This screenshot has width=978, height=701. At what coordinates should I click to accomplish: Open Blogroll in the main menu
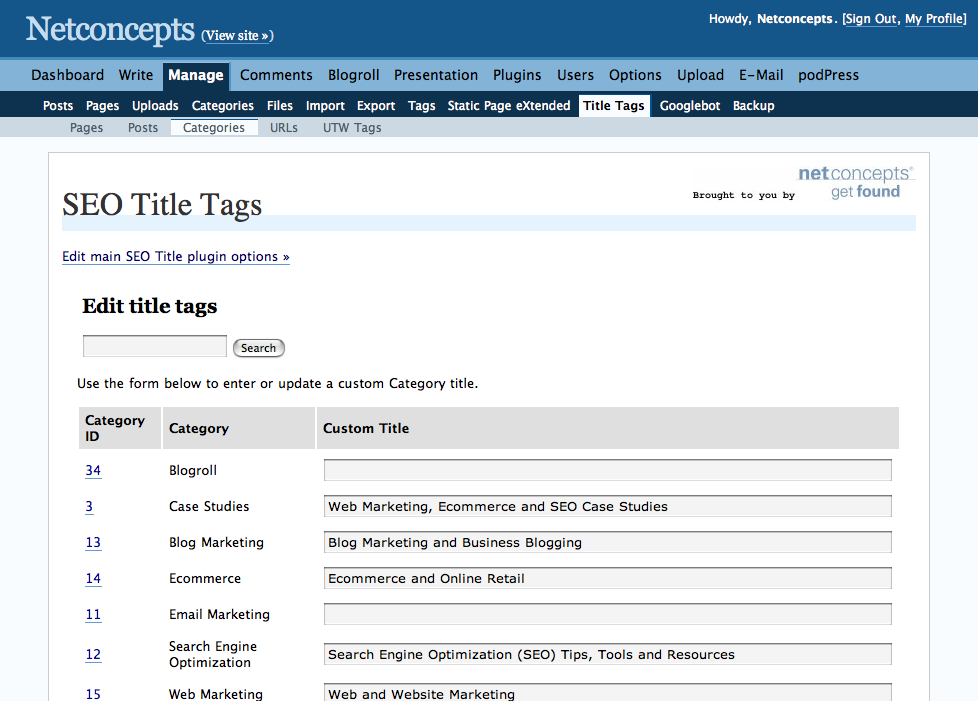tap(354, 75)
